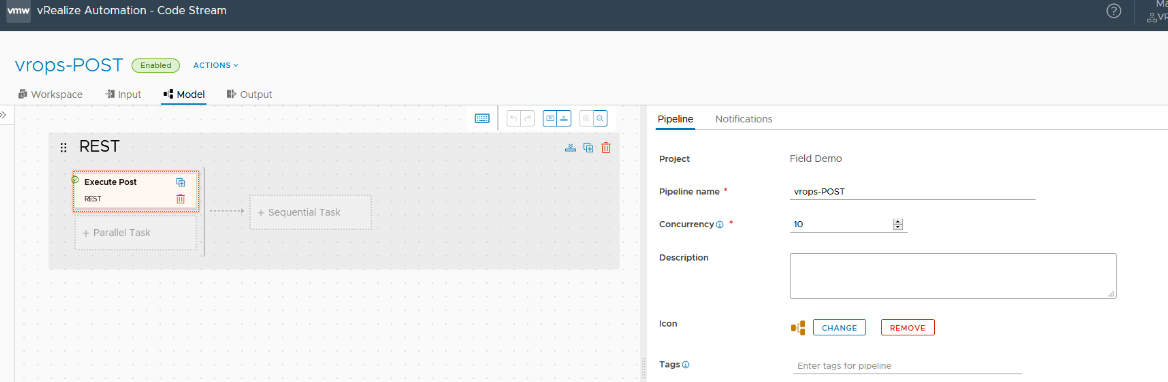This screenshot has width=1168, height=382.
Task: Show the Concurrency info tooltip icon
Action: pos(720,224)
